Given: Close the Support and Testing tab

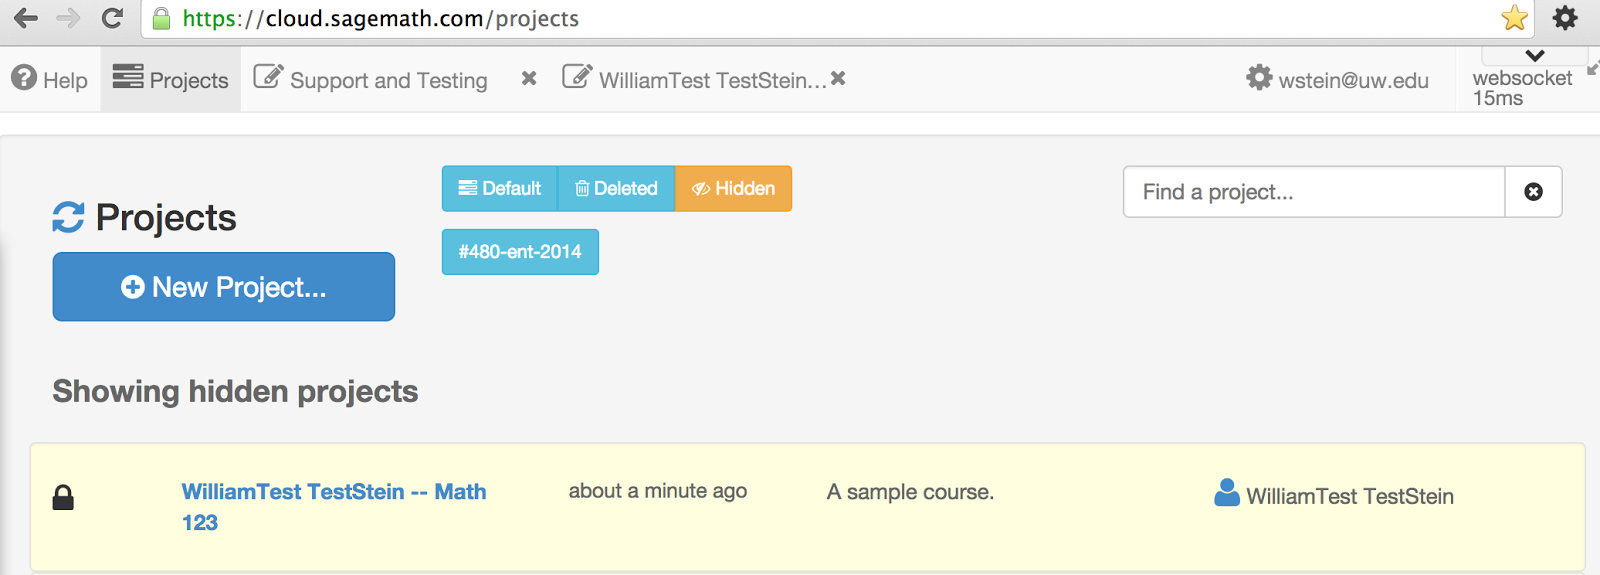Looking at the screenshot, I should click(x=529, y=78).
